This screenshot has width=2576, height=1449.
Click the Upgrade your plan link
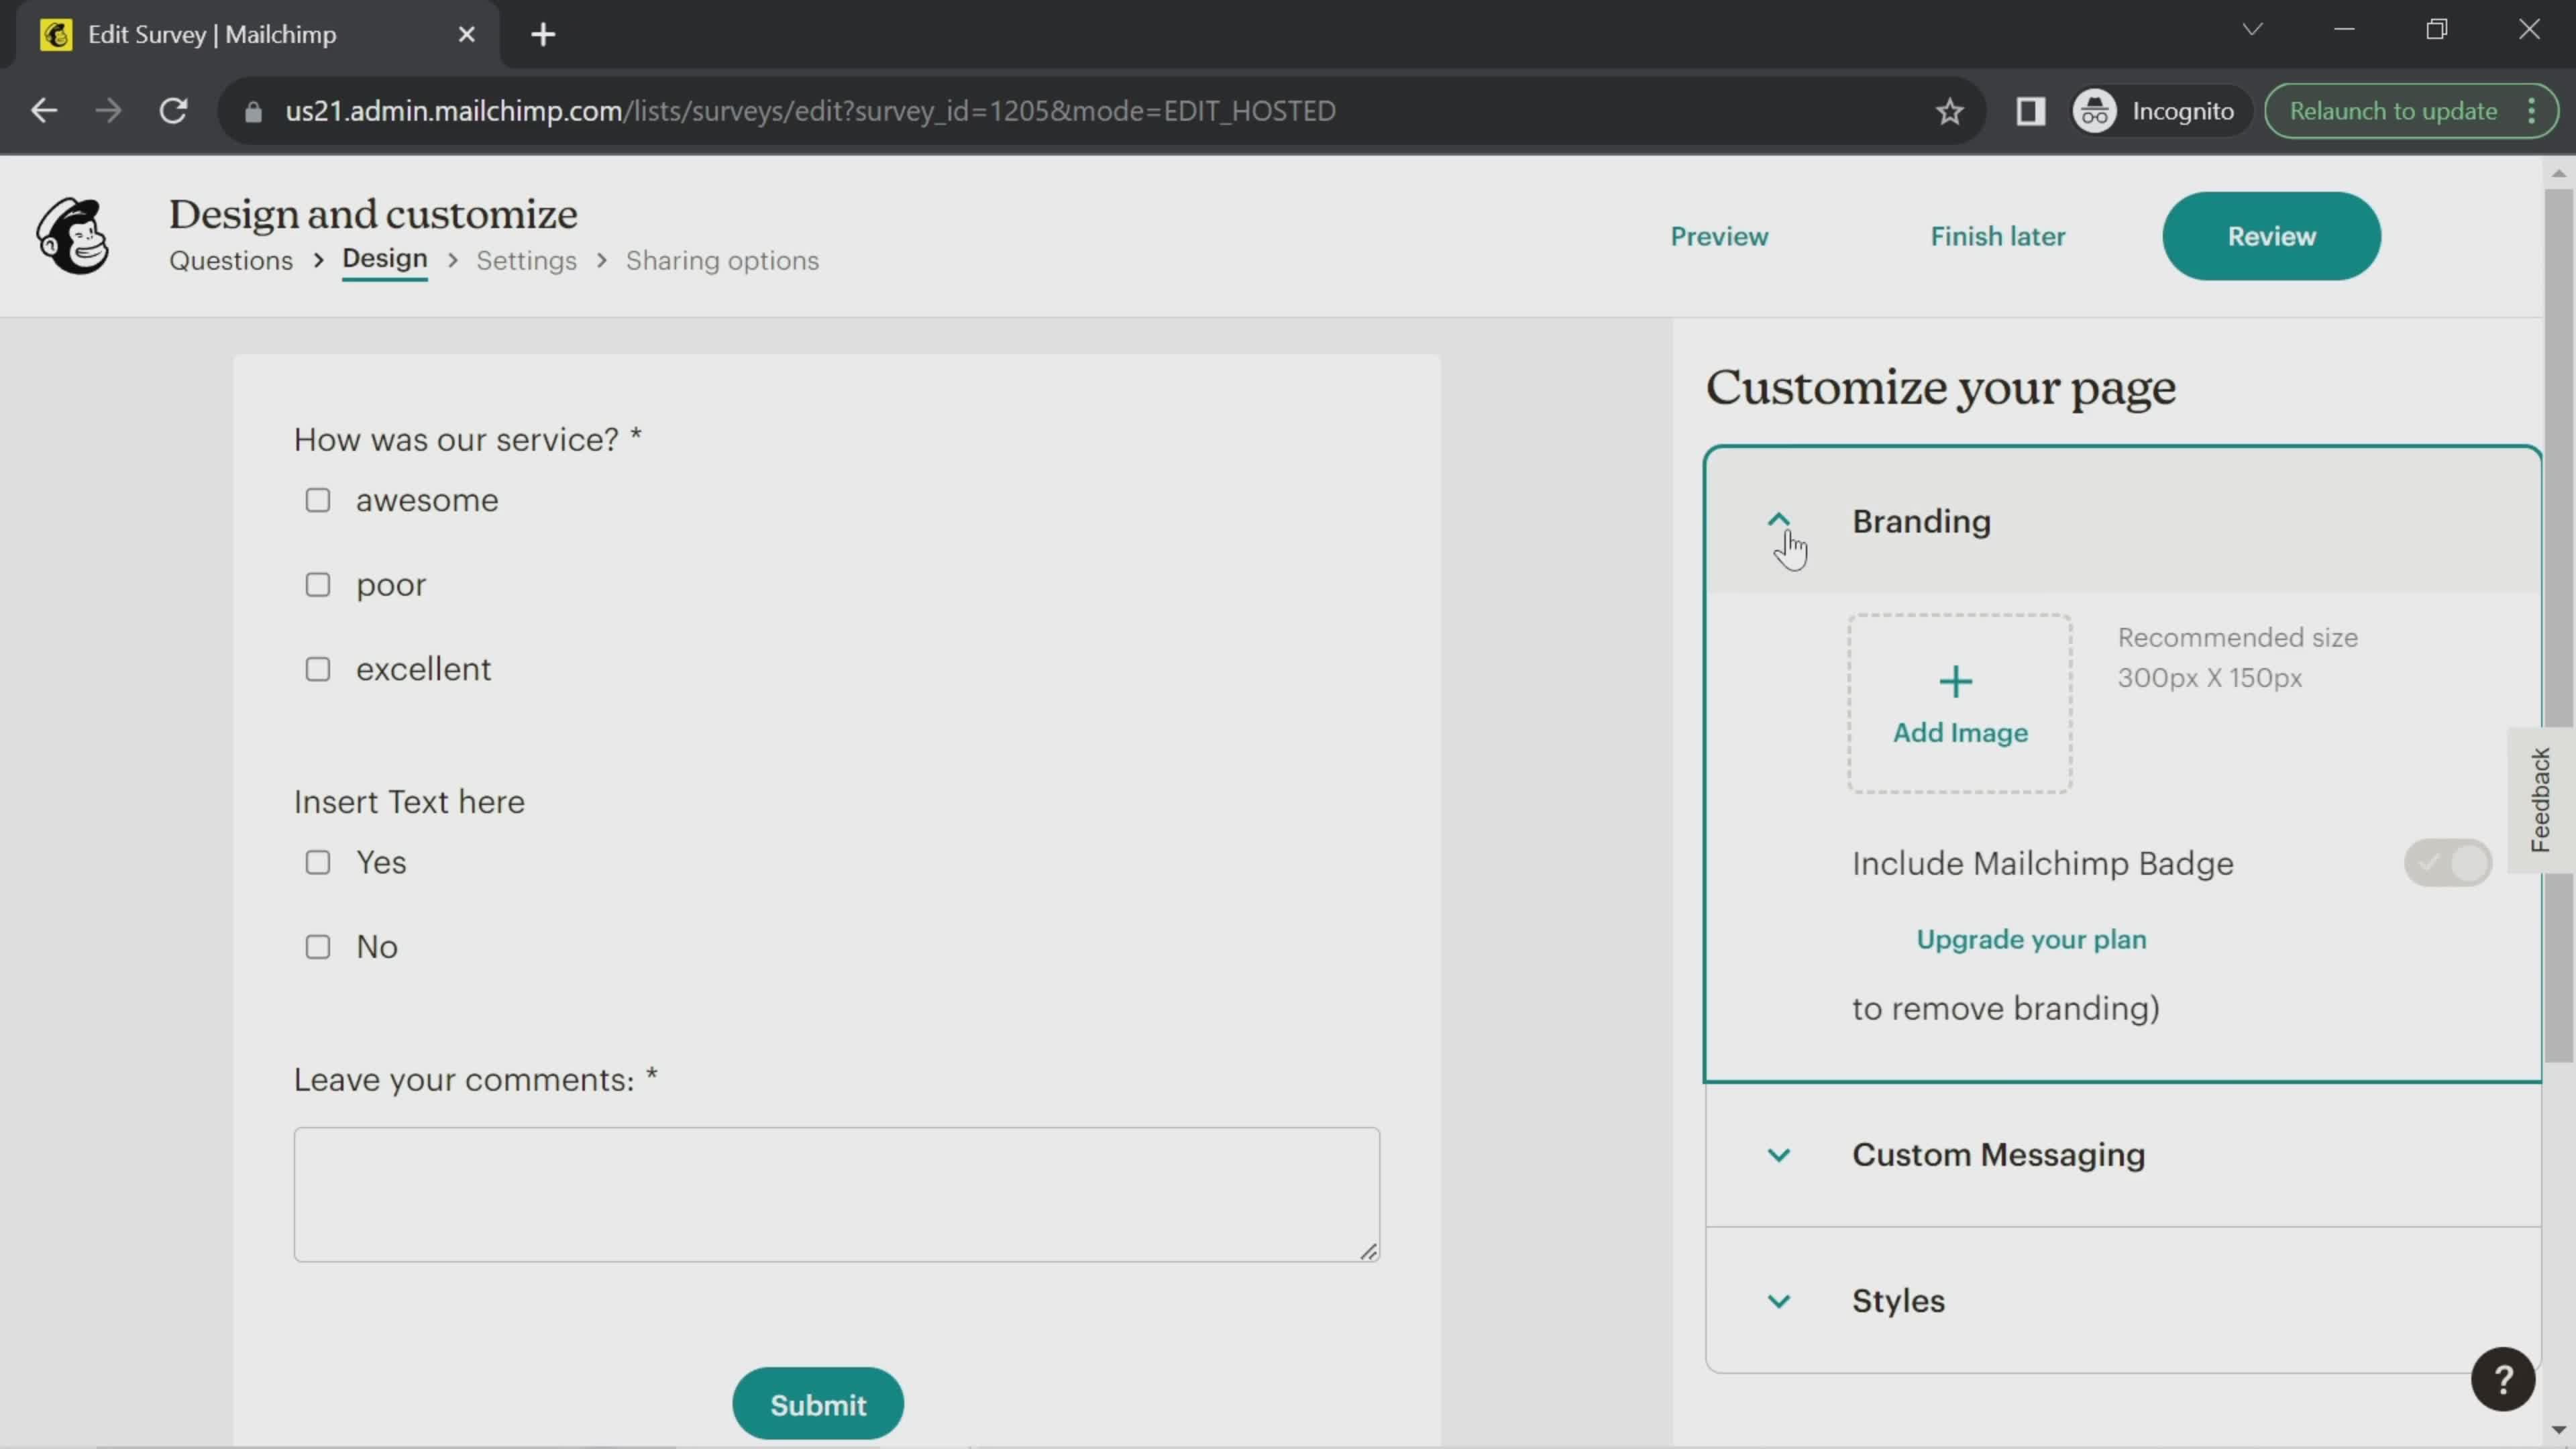coord(2031,939)
